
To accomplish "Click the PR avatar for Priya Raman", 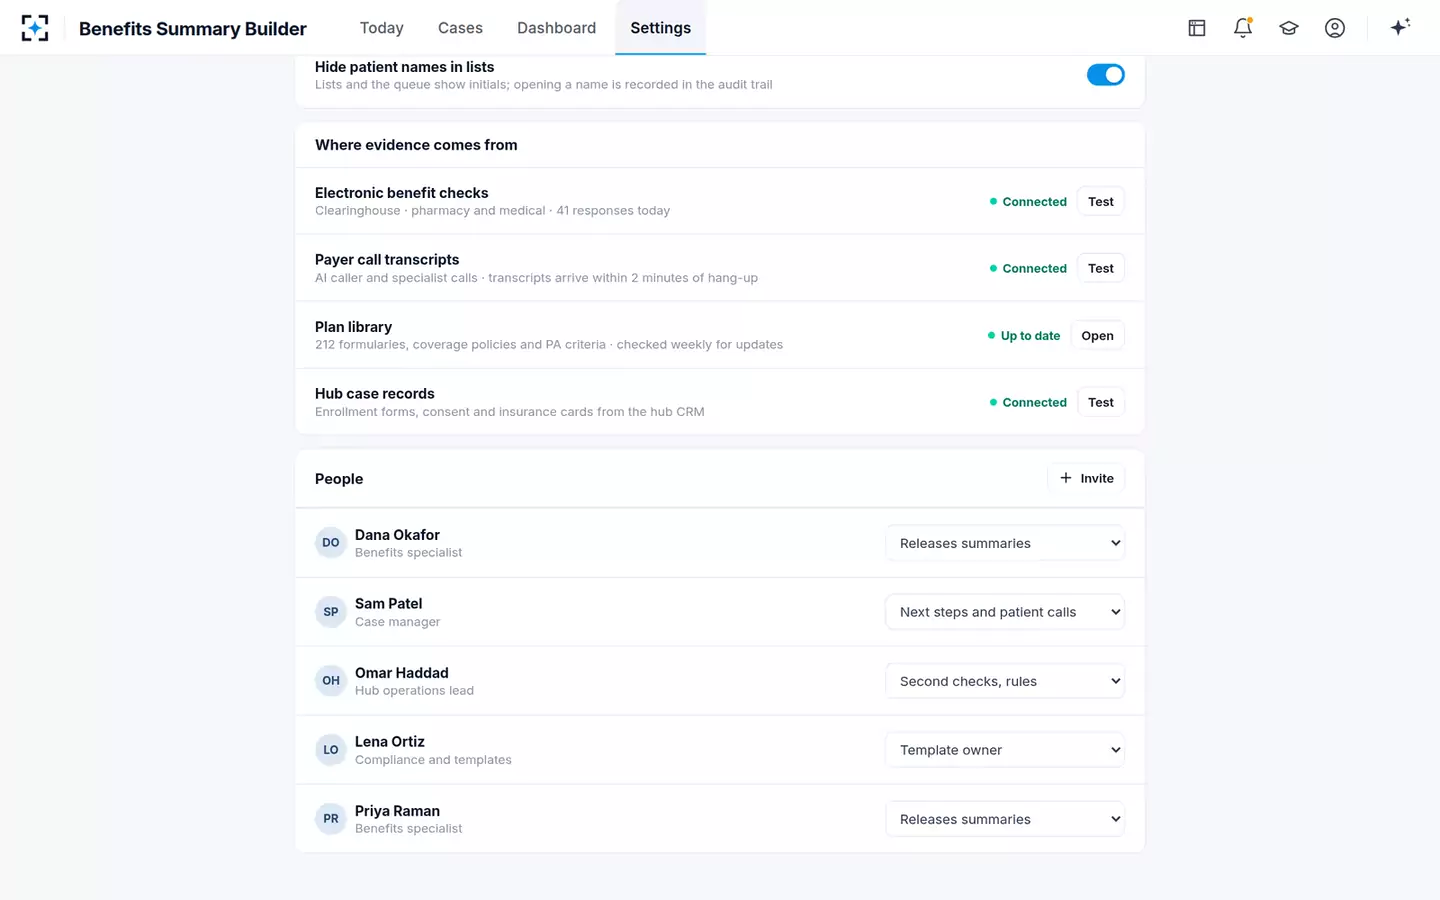I will [x=331, y=819].
